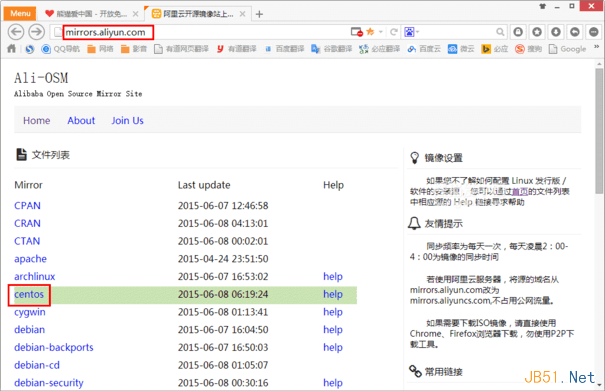Click the round star toolbar button
The width and height of the screenshot is (605, 391).
537,32
